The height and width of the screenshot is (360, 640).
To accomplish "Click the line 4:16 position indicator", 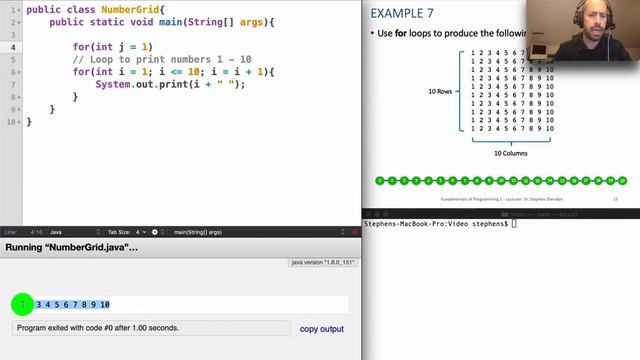I will (x=36, y=232).
